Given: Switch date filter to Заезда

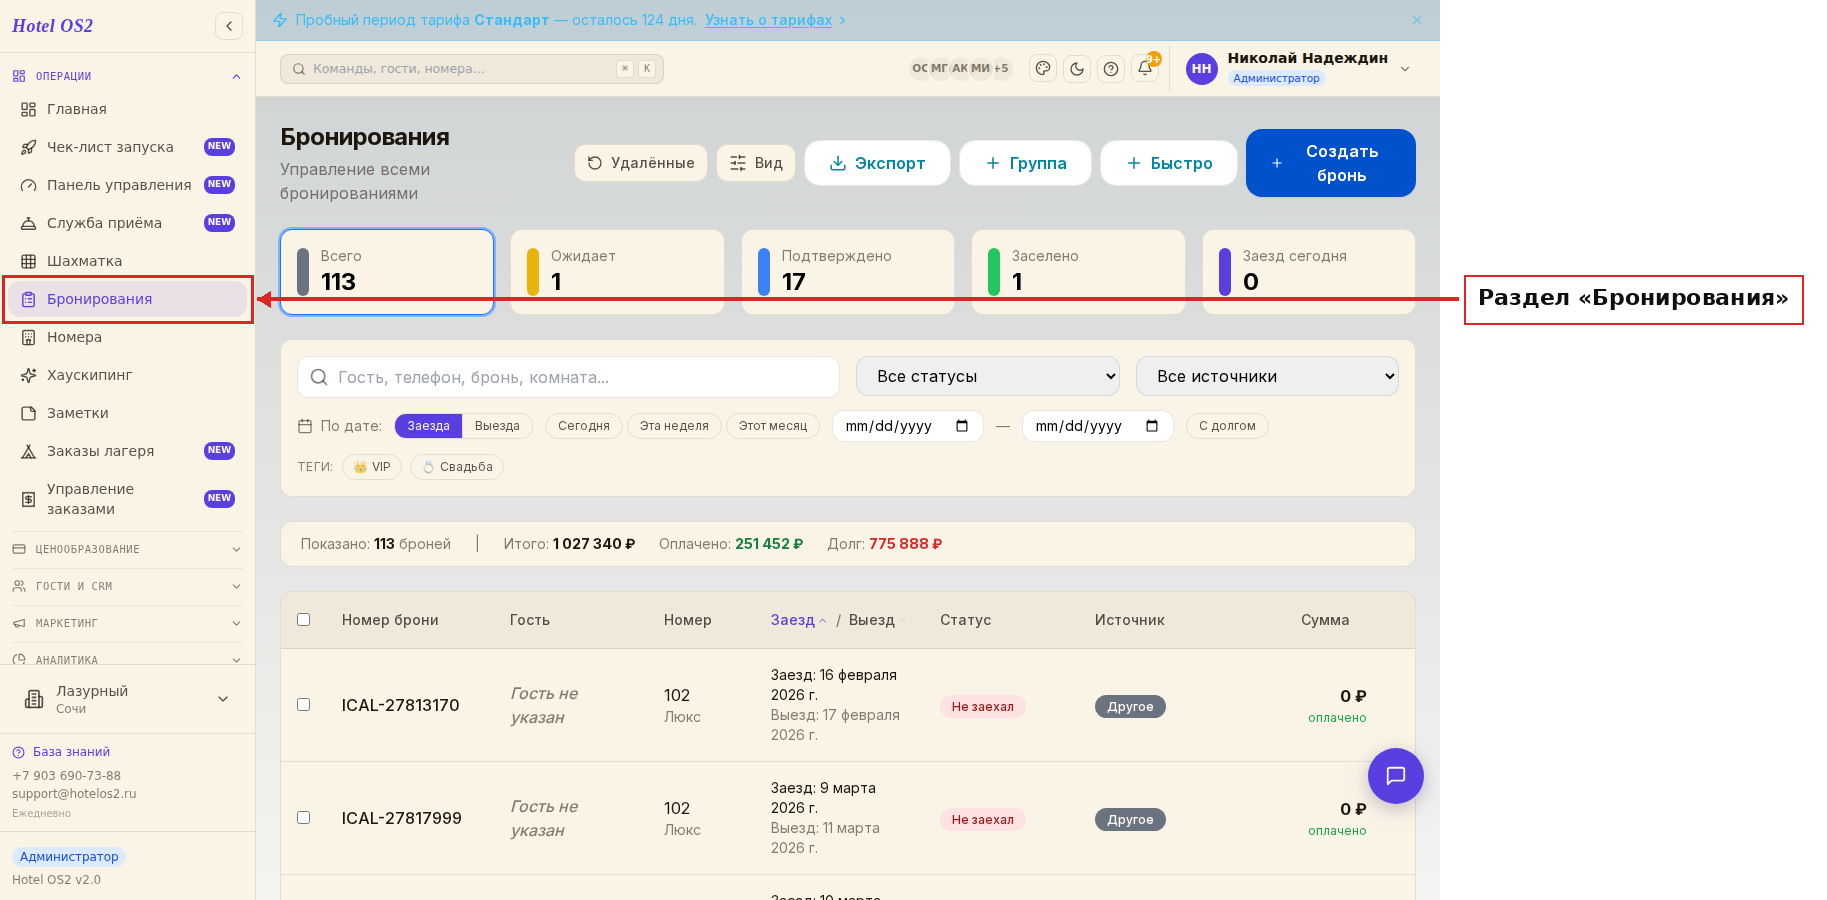Looking at the screenshot, I should pyautogui.click(x=428, y=426).
